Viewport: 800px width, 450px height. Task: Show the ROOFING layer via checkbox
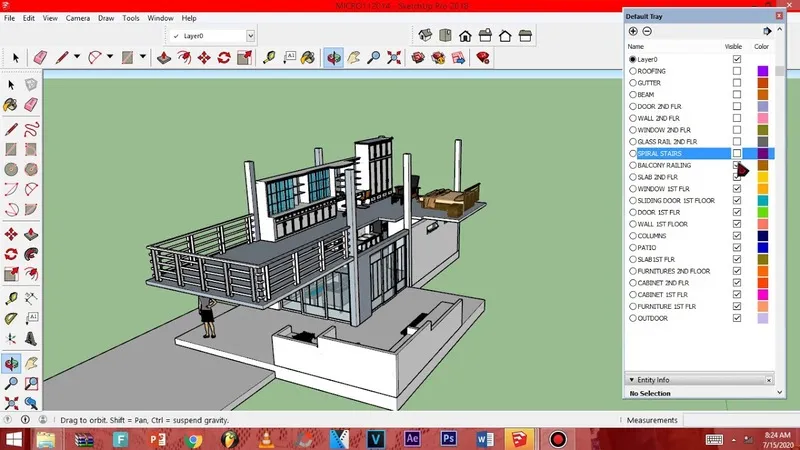point(737,71)
